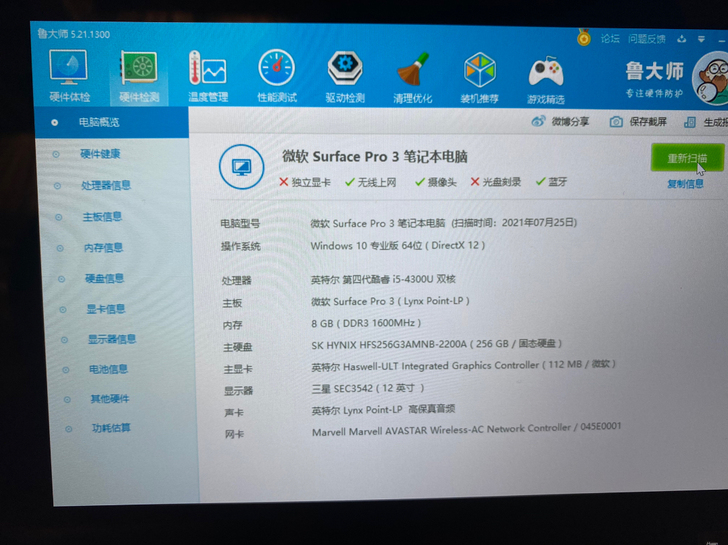Click the gold medal icon in title bar

[x=584, y=38]
